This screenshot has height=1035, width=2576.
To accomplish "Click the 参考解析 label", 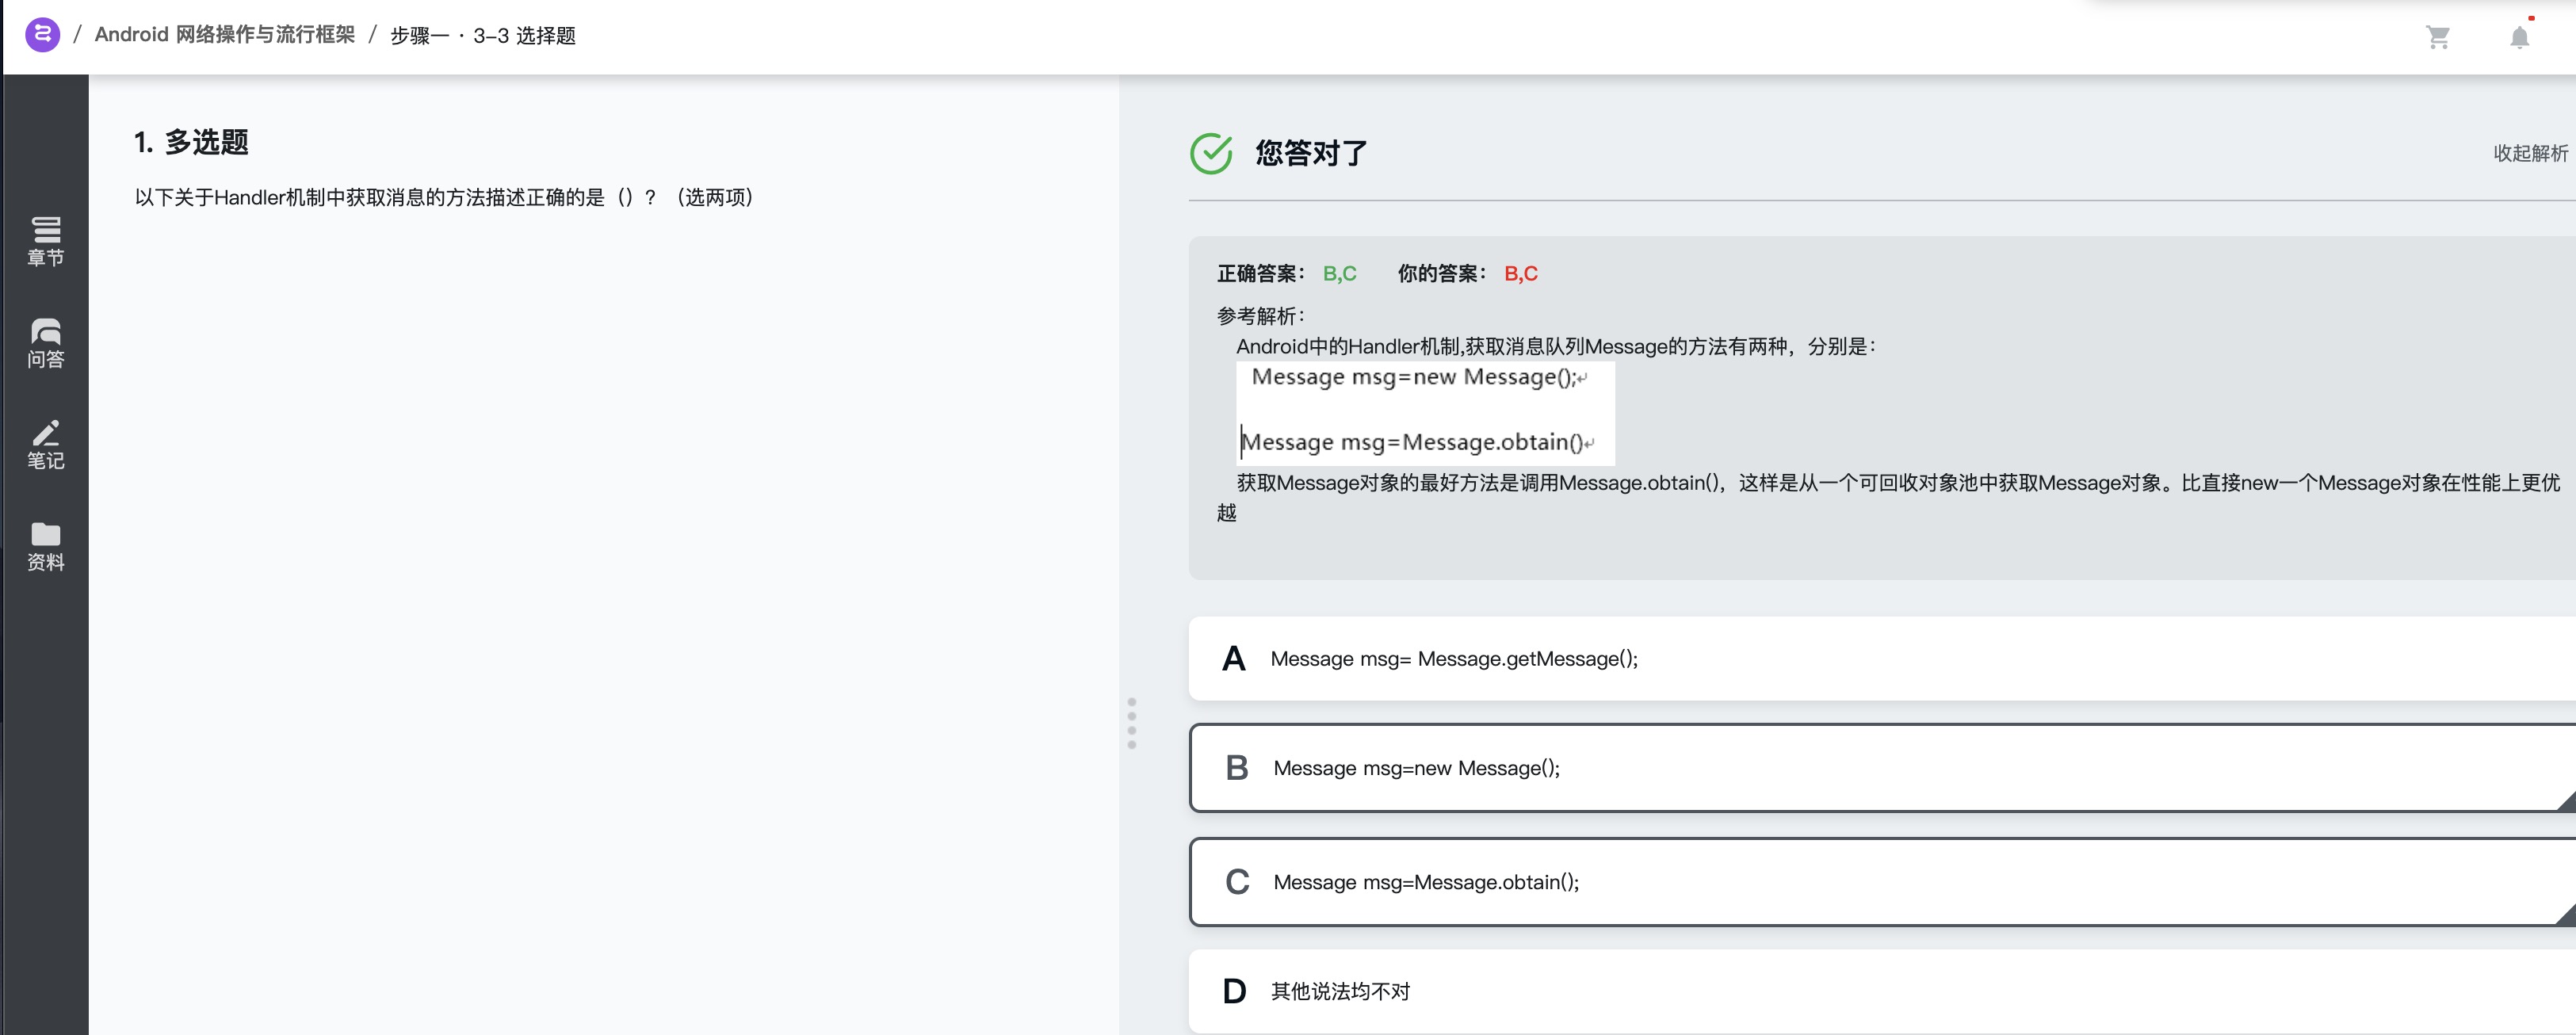I will coord(1260,316).
